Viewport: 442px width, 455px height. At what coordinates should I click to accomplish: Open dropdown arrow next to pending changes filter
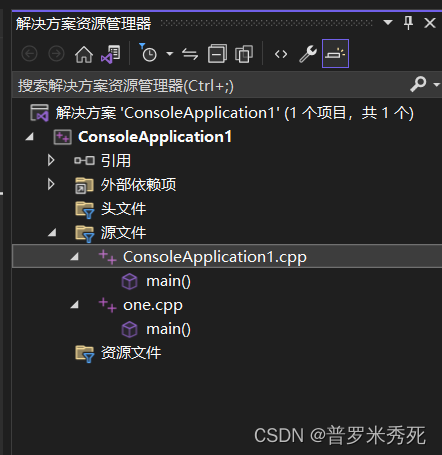(170, 53)
